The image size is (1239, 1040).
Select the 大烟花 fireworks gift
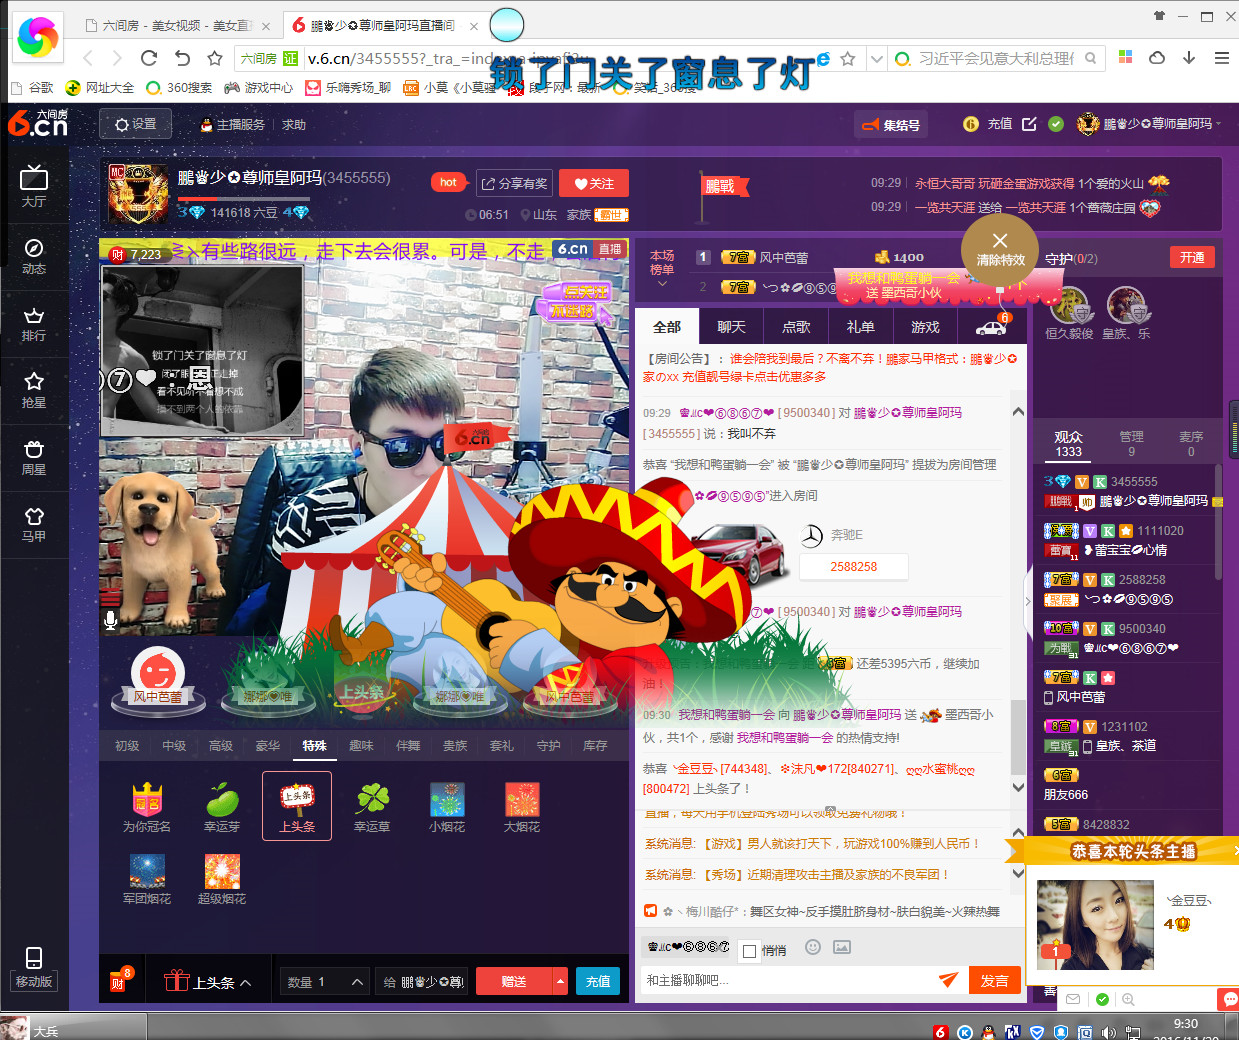pos(522,807)
